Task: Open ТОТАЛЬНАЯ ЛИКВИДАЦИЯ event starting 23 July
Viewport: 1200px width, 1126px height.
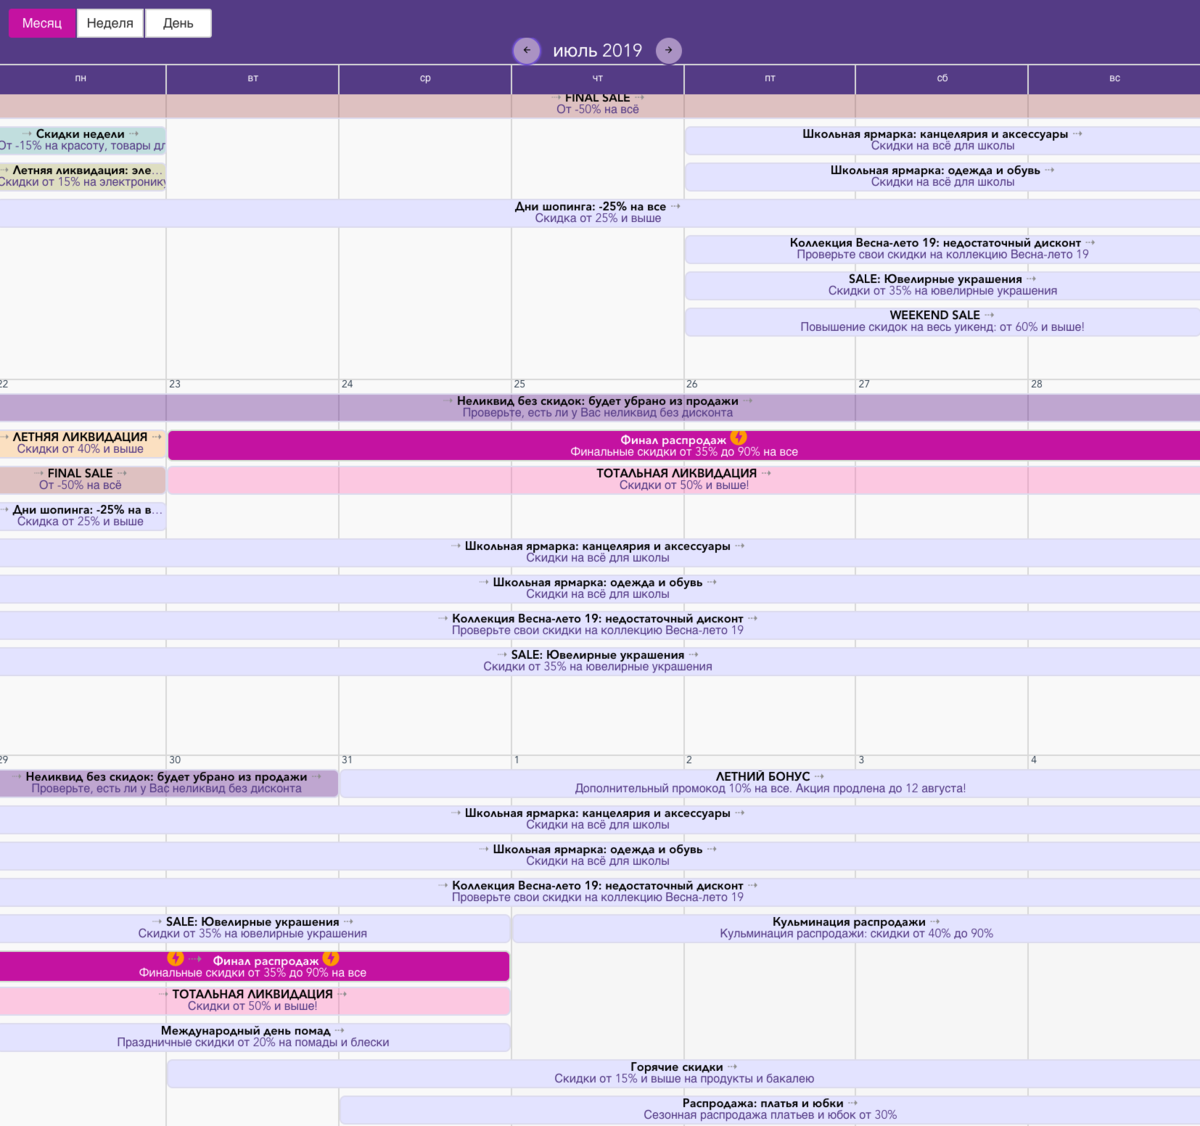Action: coord(684,479)
